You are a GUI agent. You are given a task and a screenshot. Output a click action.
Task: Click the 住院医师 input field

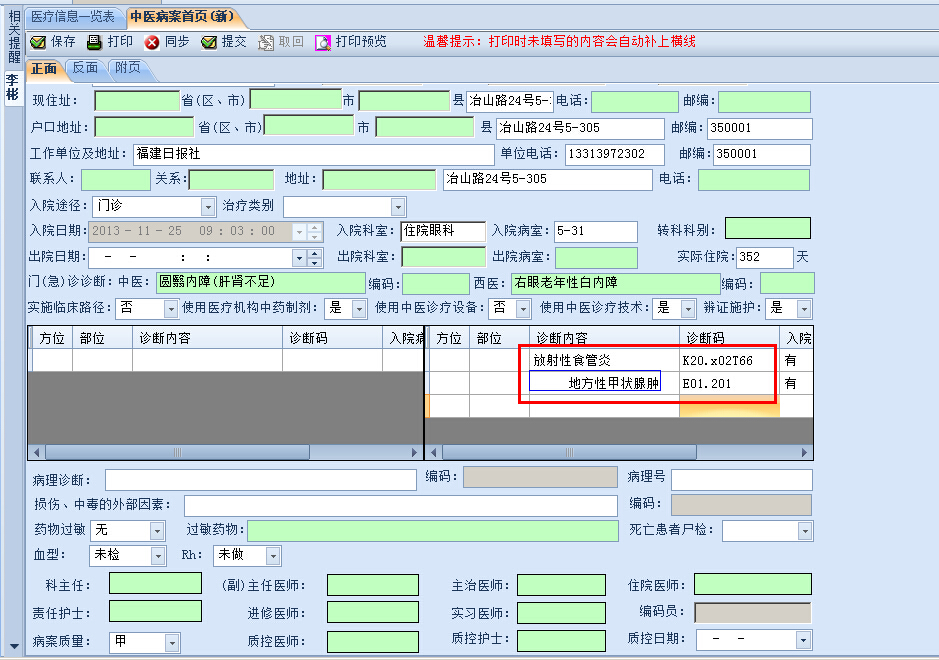coord(753,585)
